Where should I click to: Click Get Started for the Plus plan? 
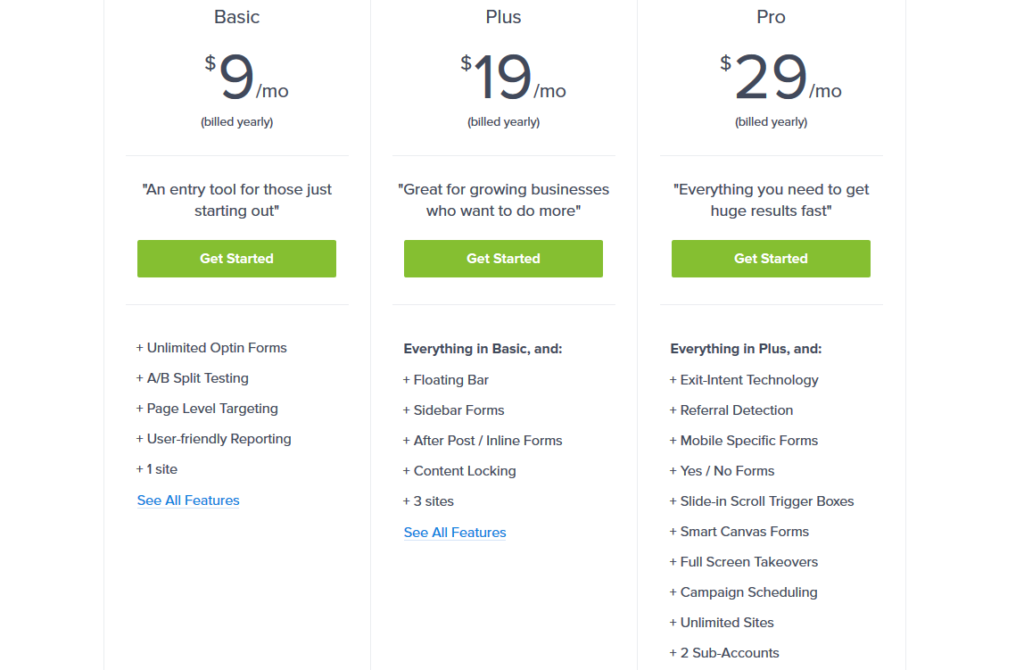point(503,258)
